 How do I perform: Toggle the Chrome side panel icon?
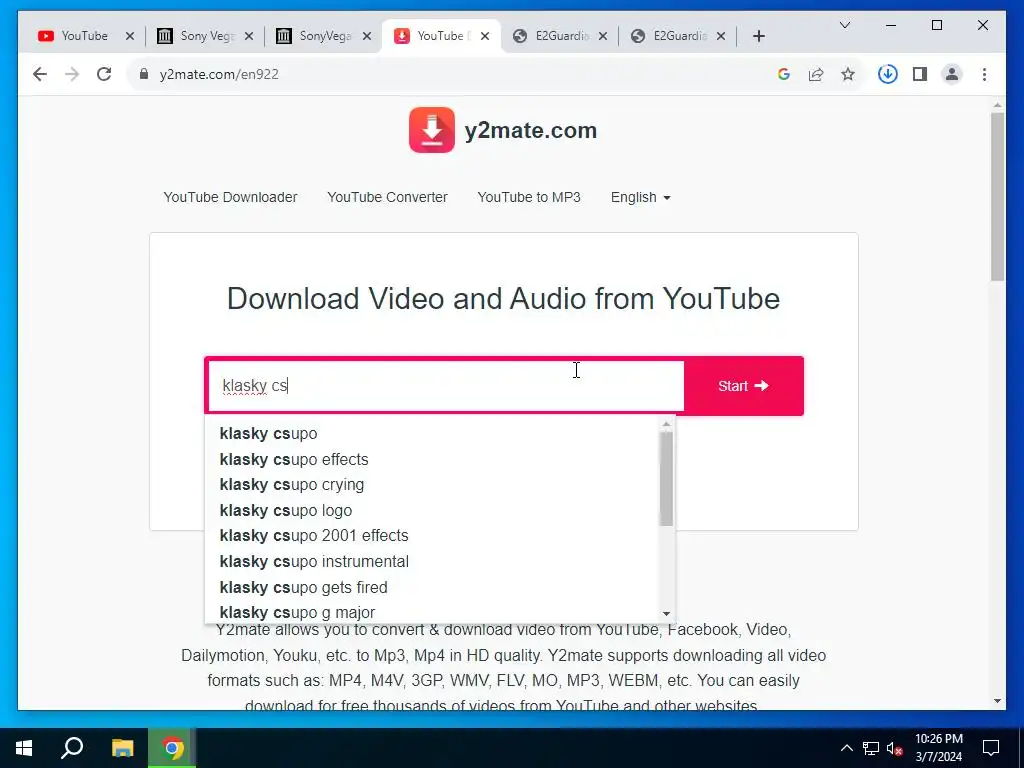coord(920,74)
